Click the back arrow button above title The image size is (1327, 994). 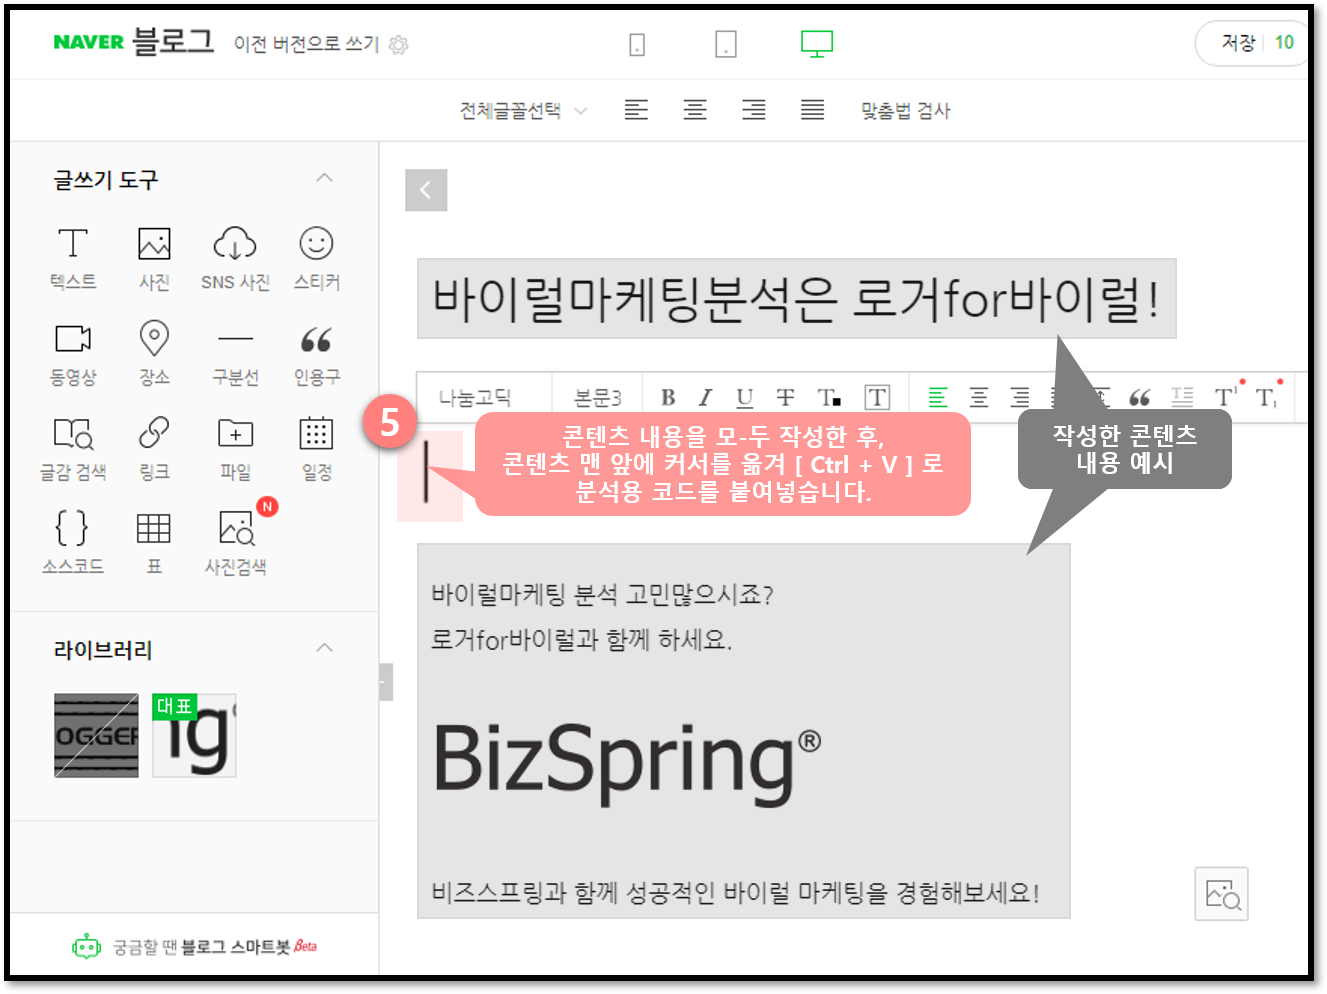426,190
